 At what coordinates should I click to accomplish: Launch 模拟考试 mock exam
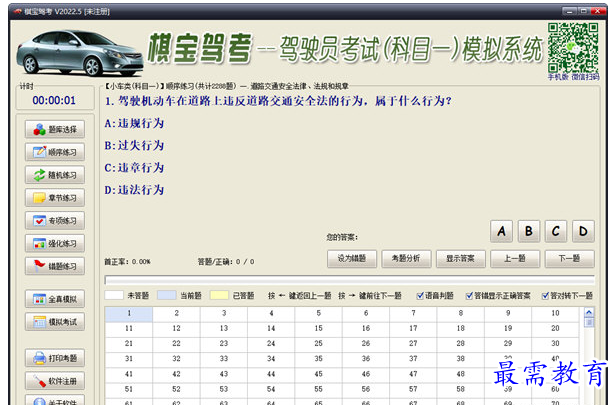pyautogui.click(x=55, y=321)
